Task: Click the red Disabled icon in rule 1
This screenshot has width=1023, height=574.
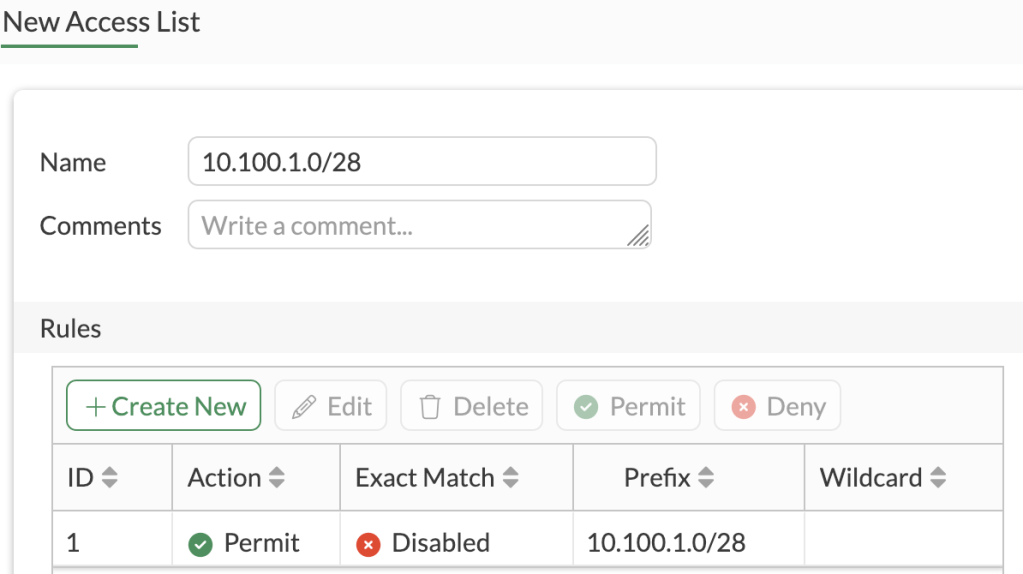Action: [x=368, y=544]
